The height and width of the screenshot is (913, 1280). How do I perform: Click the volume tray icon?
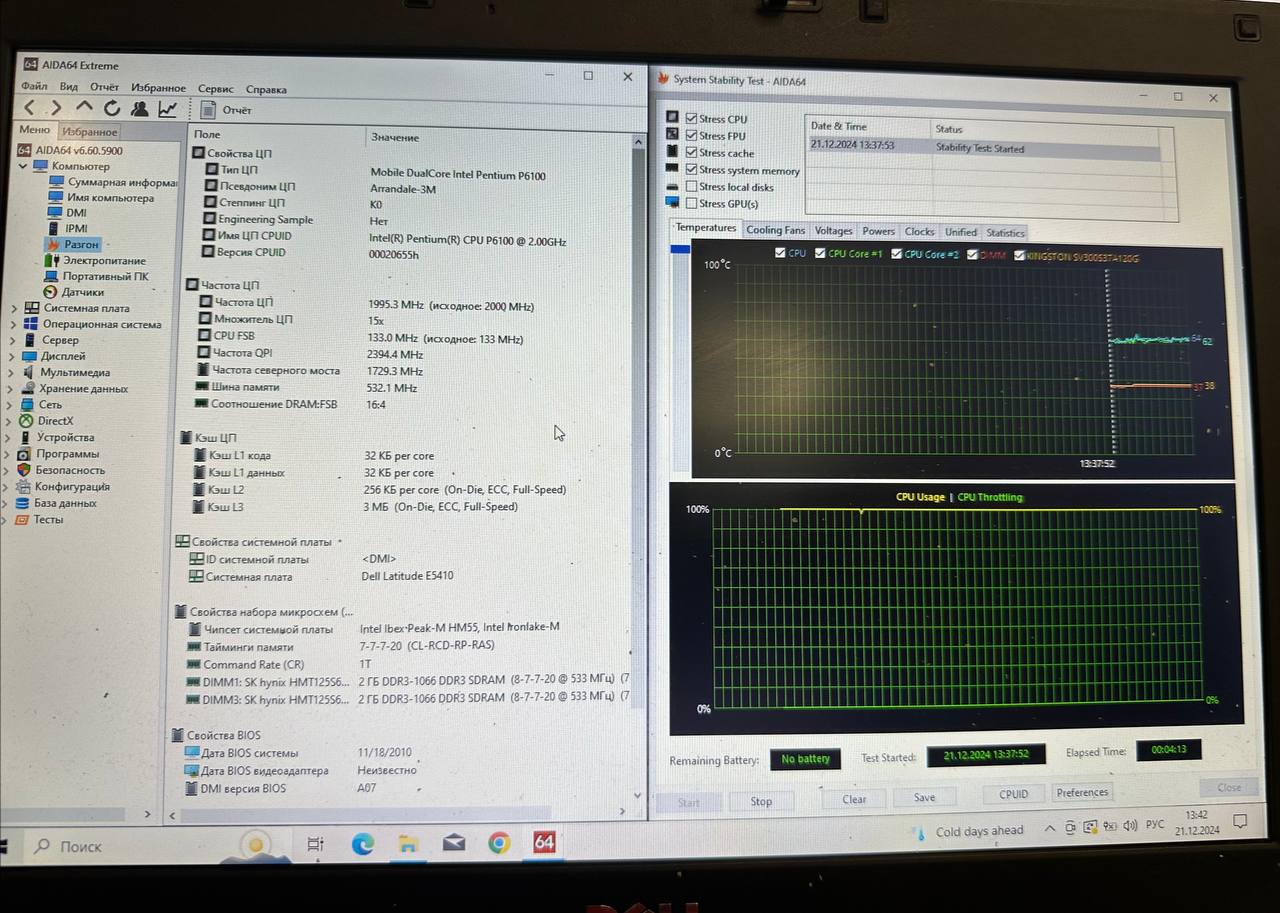point(1130,827)
